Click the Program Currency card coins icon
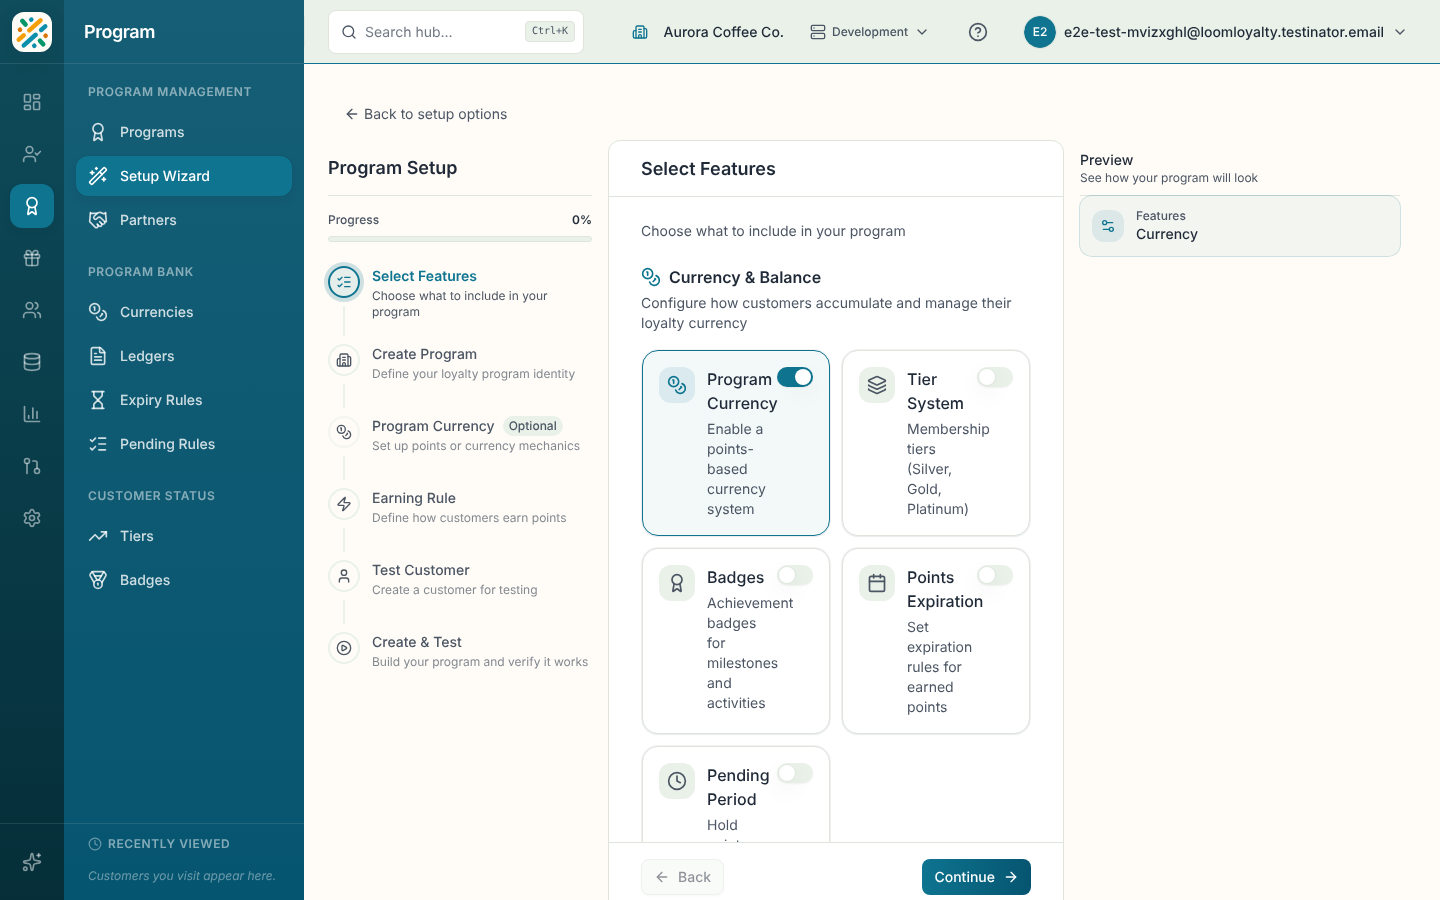1440x900 pixels. click(x=677, y=385)
